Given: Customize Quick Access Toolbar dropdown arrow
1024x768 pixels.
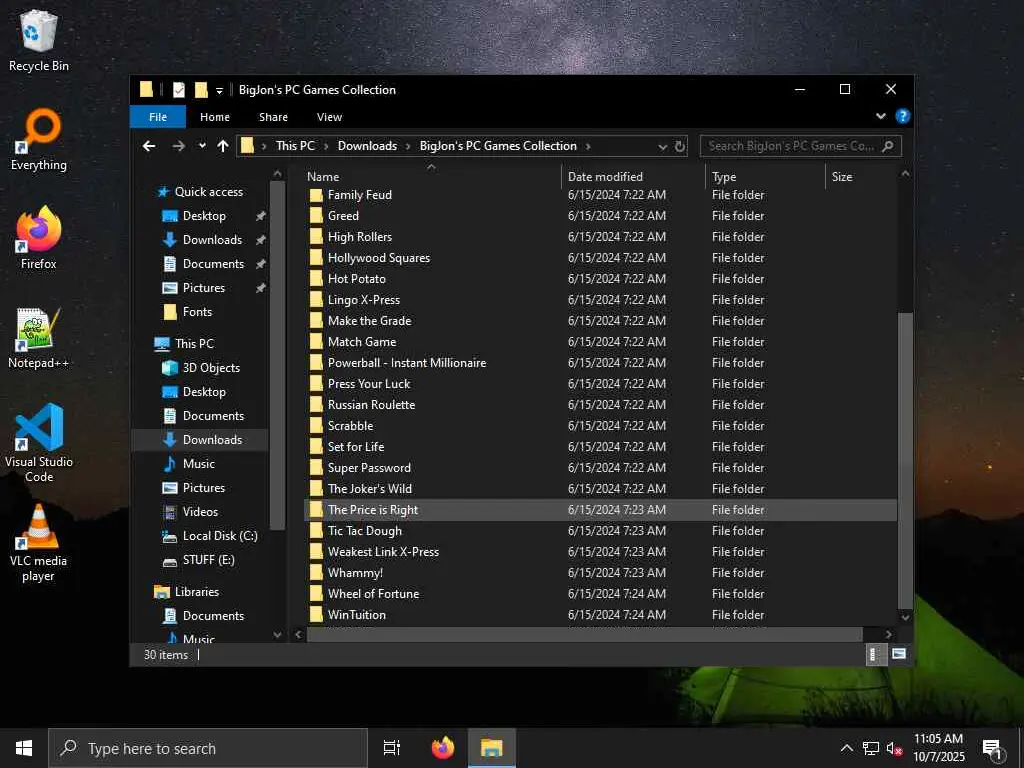Looking at the screenshot, I should pyautogui.click(x=219, y=91).
